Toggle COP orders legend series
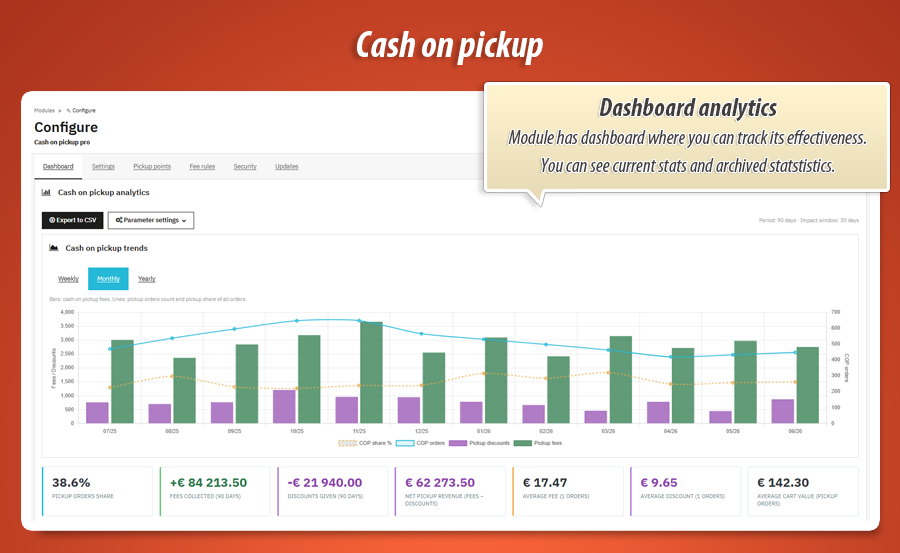900x553 pixels. pos(421,443)
